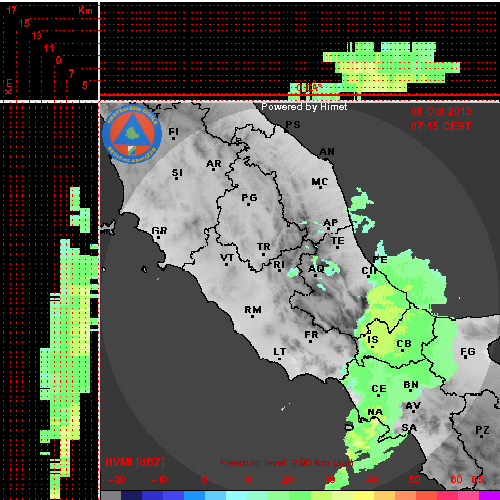This screenshot has width=500, height=500.
Task: Select the AP city marker label
Action: (x=331, y=223)
